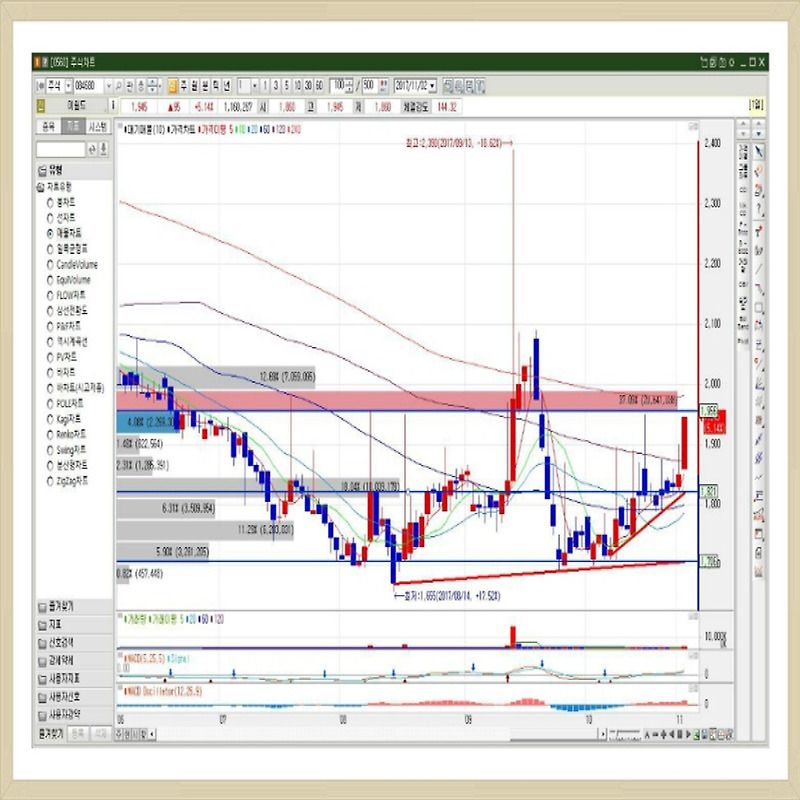
Task: Open the 주식 market type dropdown
Action: [68, 86]
